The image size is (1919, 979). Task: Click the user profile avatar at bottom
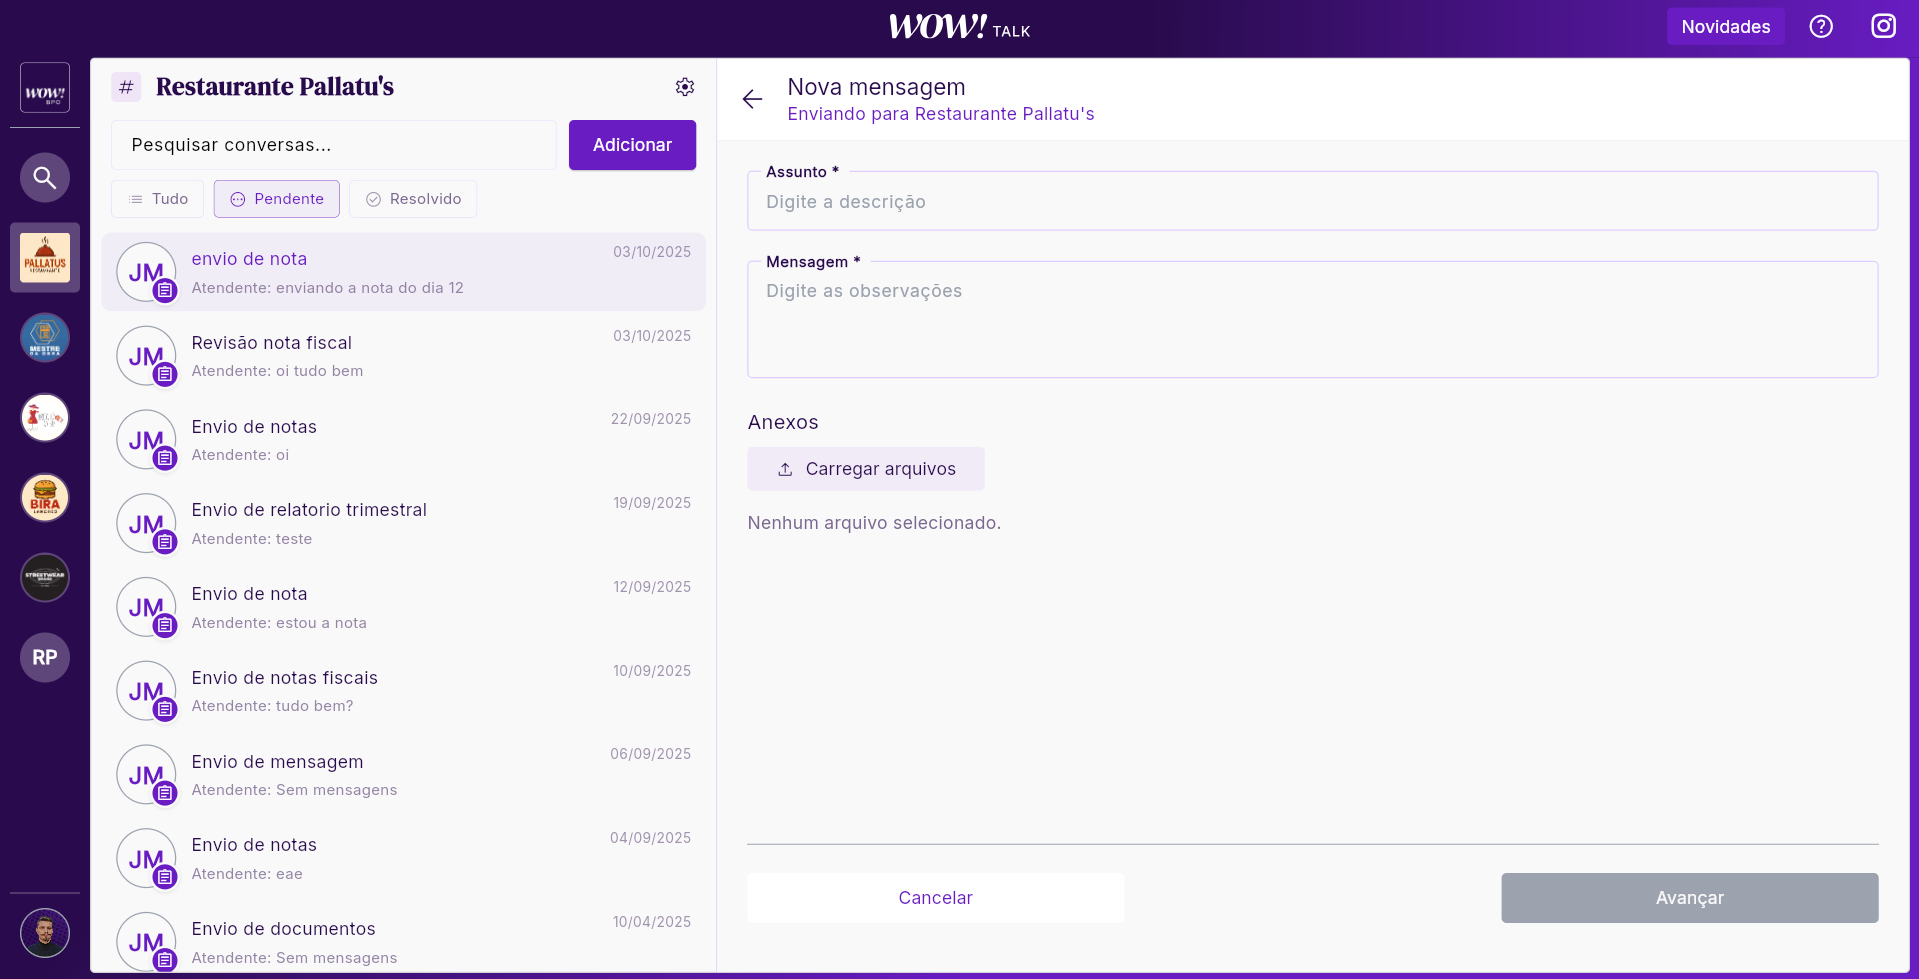[45, 934]
